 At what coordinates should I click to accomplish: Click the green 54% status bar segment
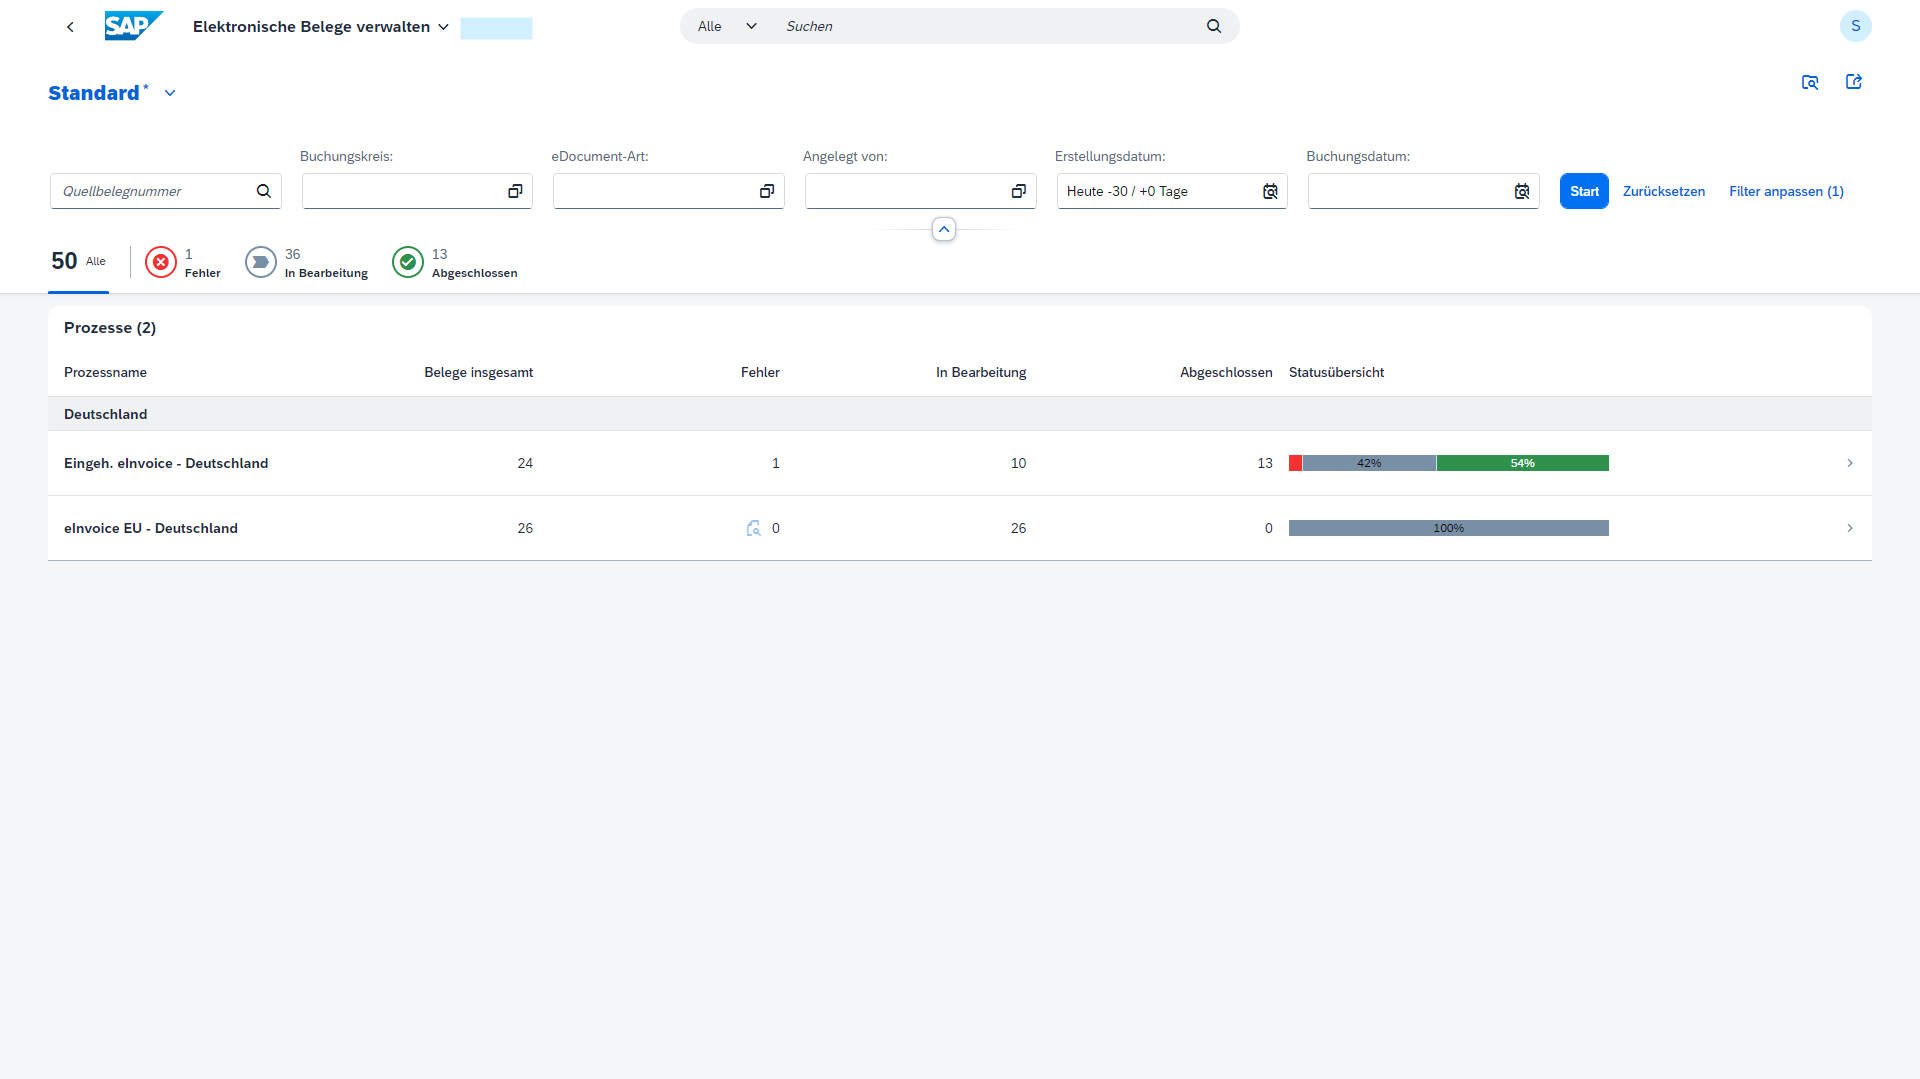(x=1522, y=463)
